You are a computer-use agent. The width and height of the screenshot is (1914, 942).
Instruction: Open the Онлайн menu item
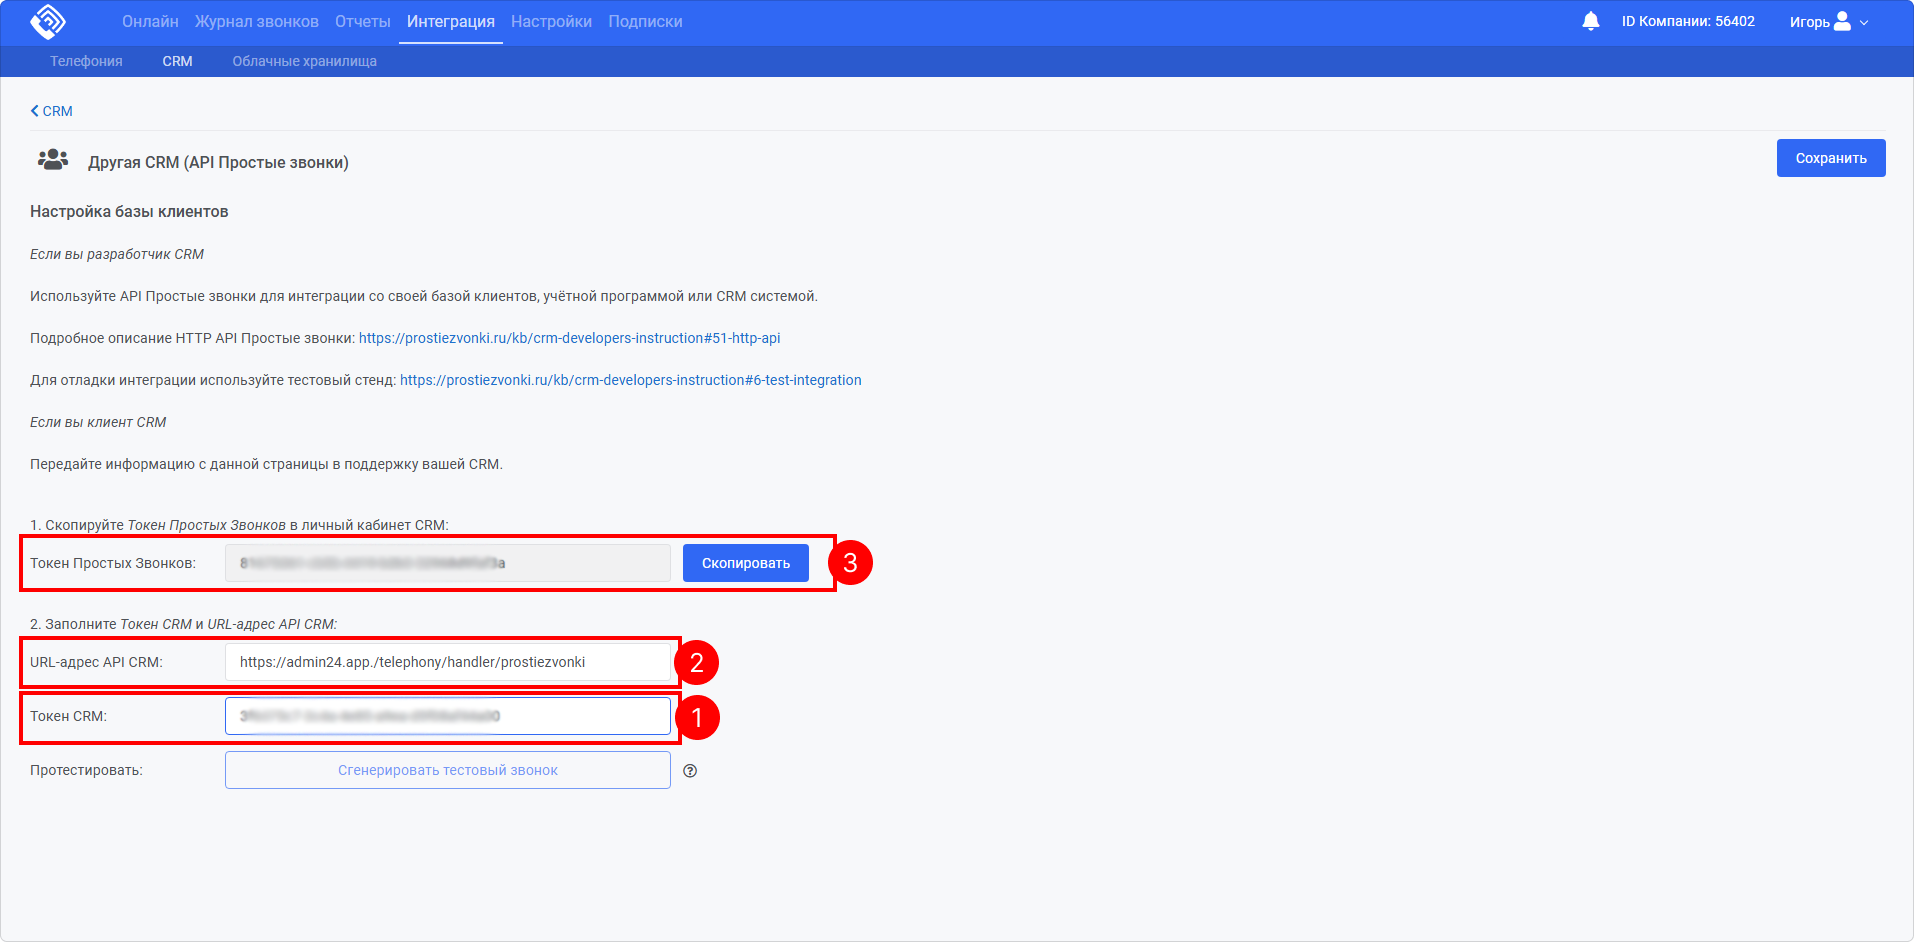point(150,21)
